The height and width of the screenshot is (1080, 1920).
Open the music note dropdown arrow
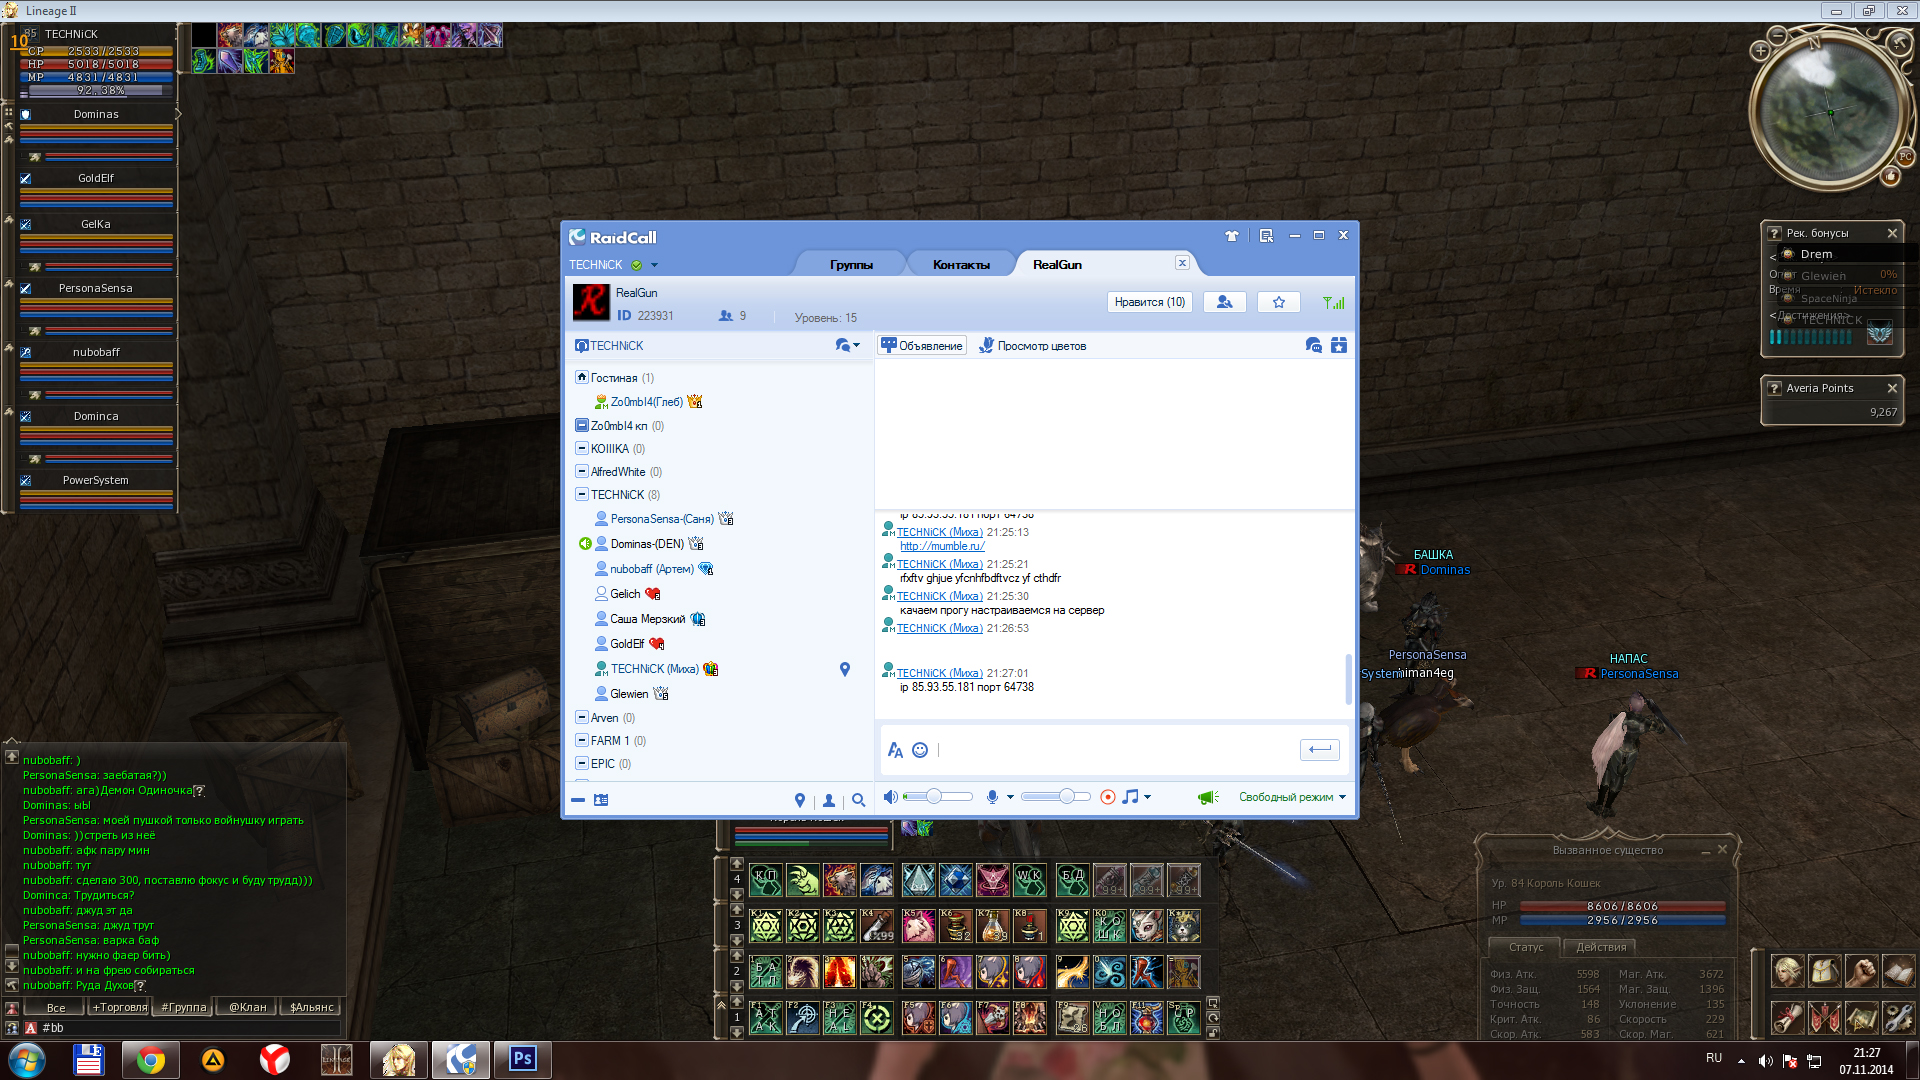click(x=1147, y=797)
